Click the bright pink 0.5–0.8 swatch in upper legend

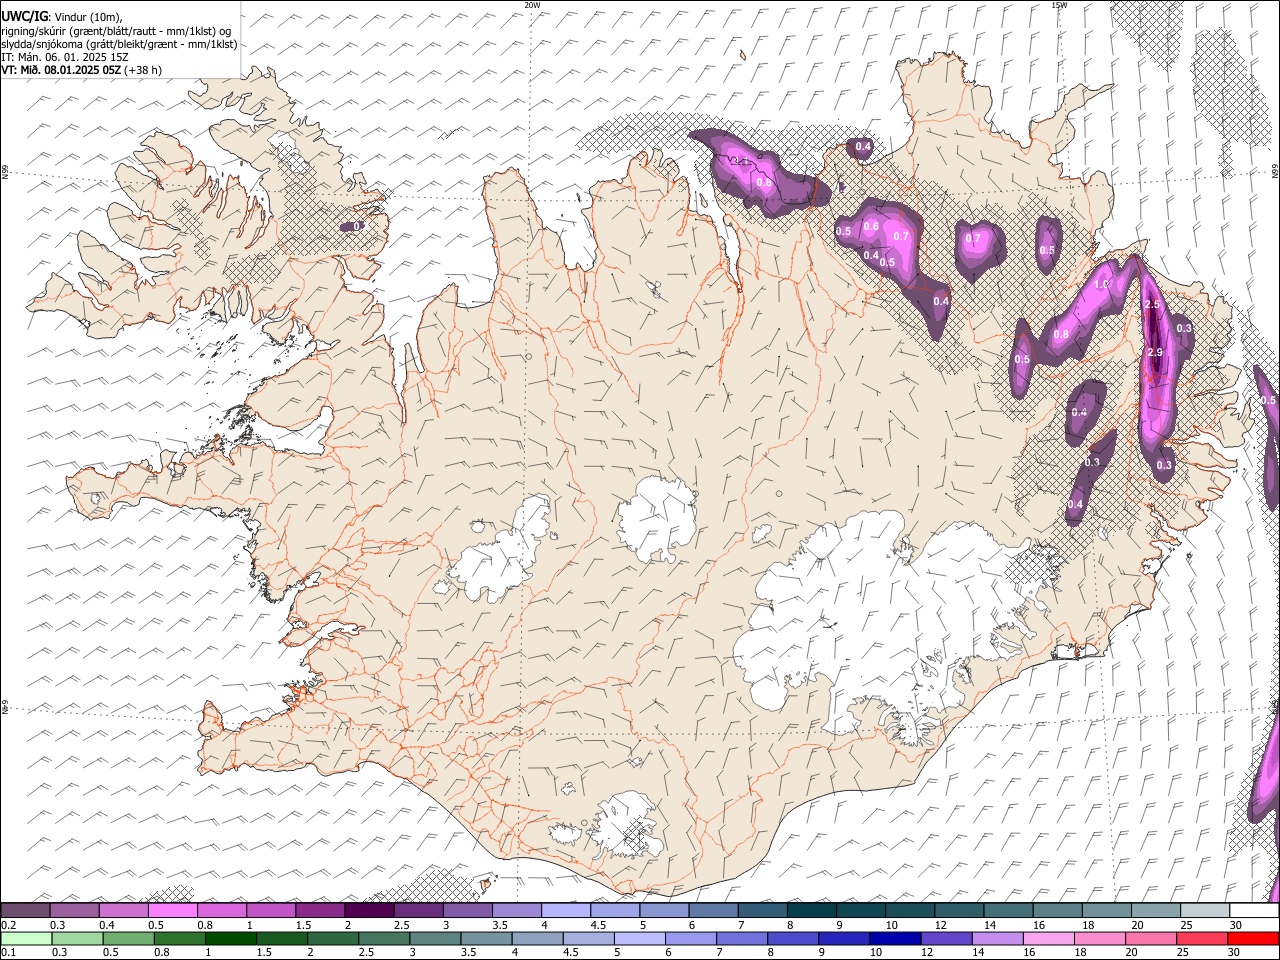(x=172, y=910)
